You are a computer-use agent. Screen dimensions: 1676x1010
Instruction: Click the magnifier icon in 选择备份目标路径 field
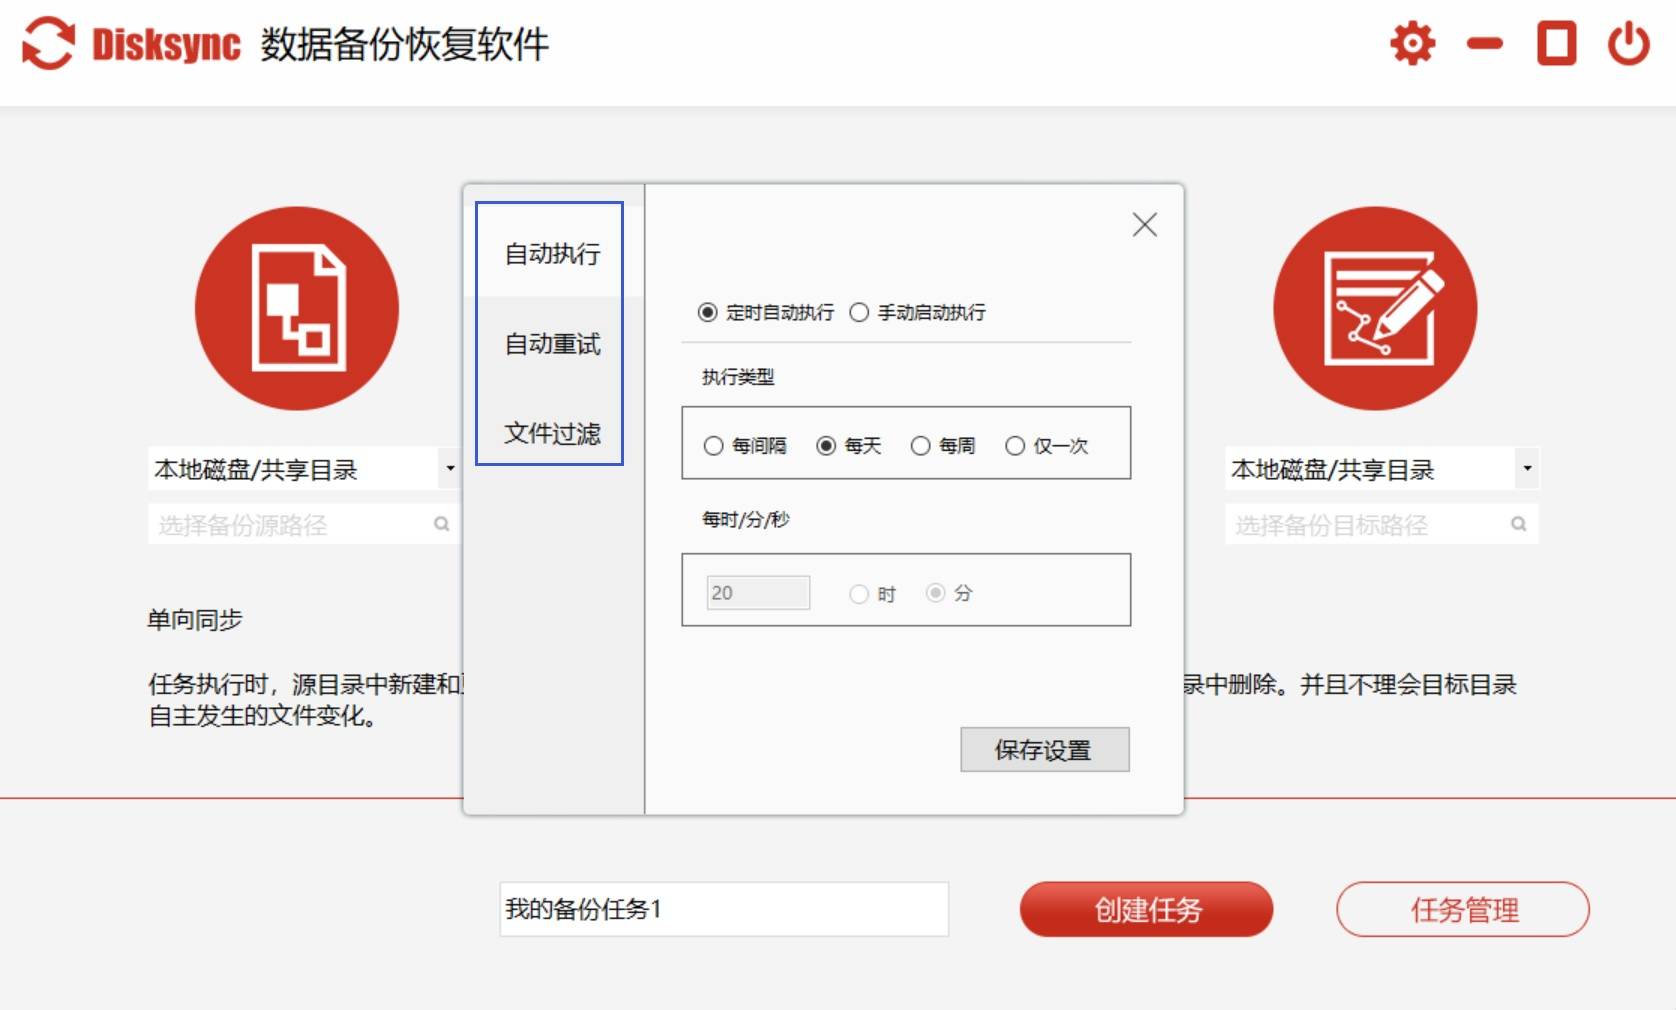[x=1519, y=523]
